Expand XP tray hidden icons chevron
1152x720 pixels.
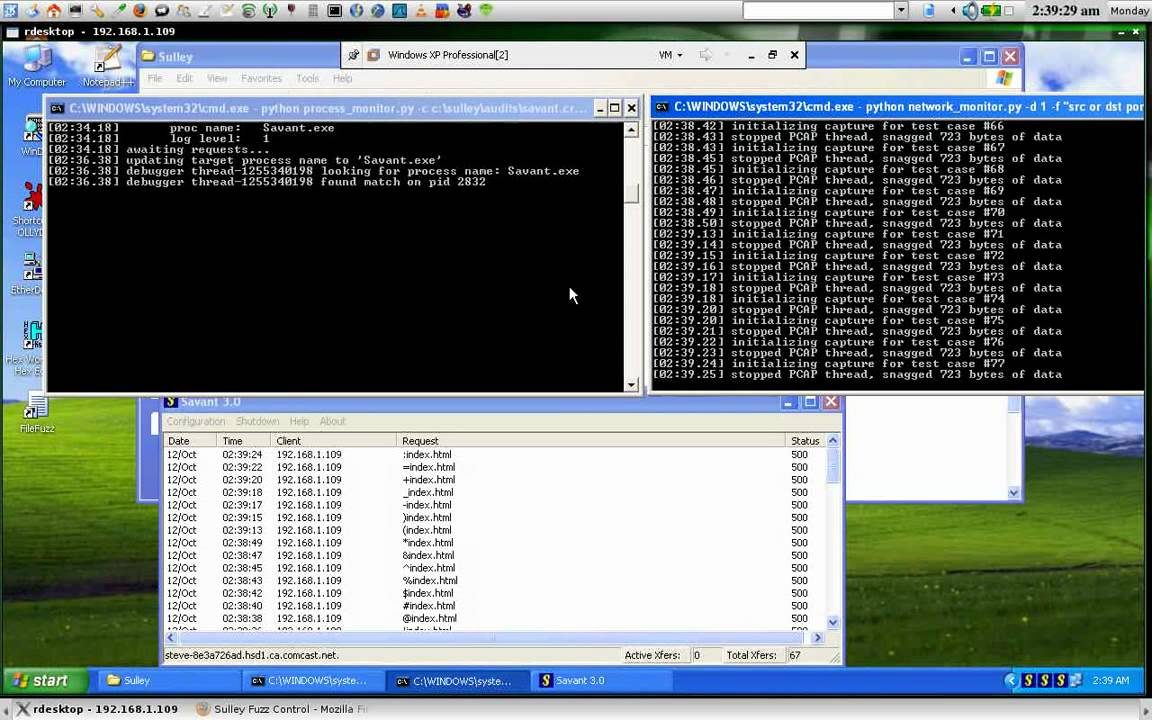(x=1010, y=681)
